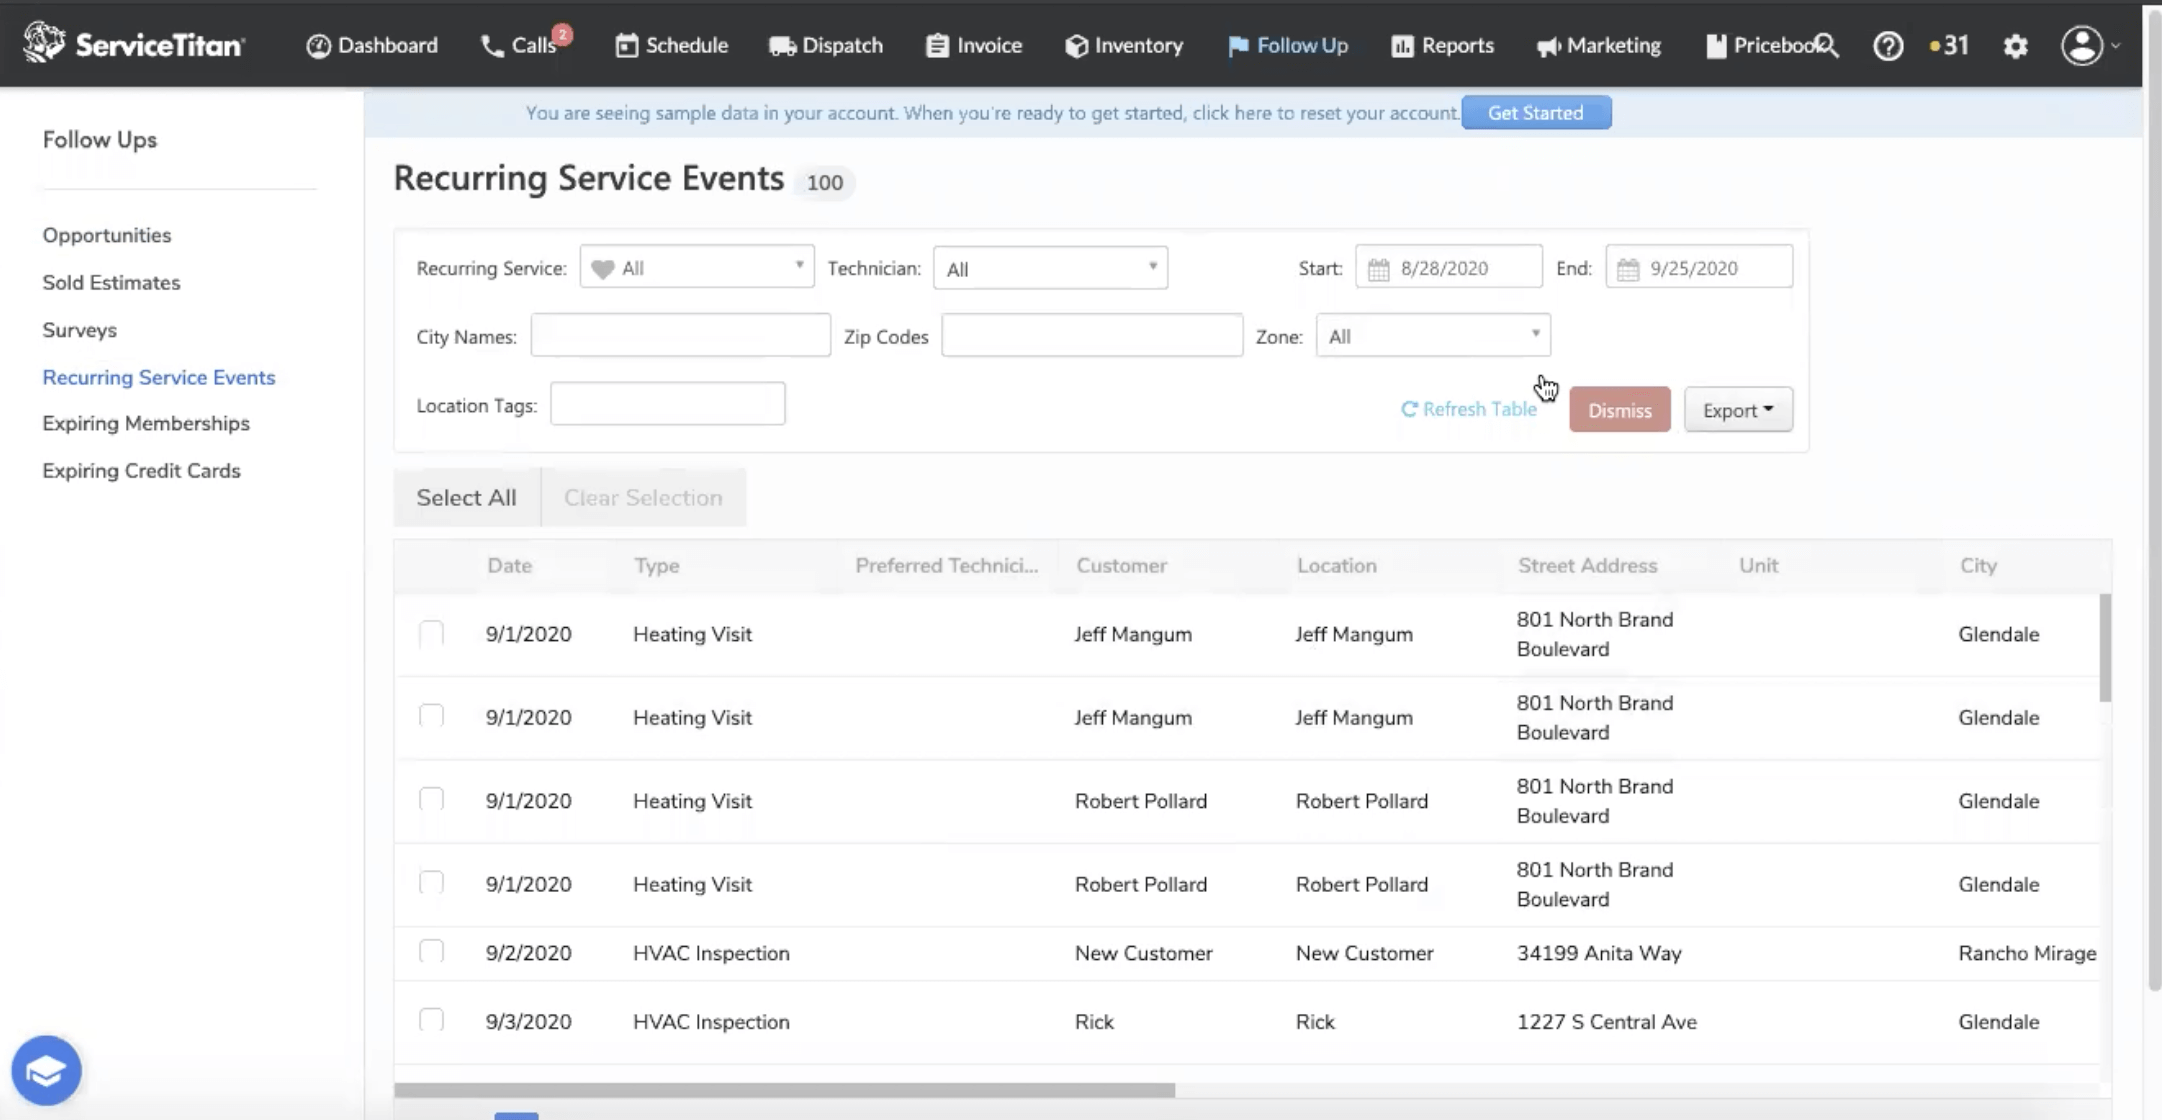The height and width of the screenshot is (1120, 2162).
Task: Check the row checkbox for Rick's HVAC Inspection
Action: 430,1020
